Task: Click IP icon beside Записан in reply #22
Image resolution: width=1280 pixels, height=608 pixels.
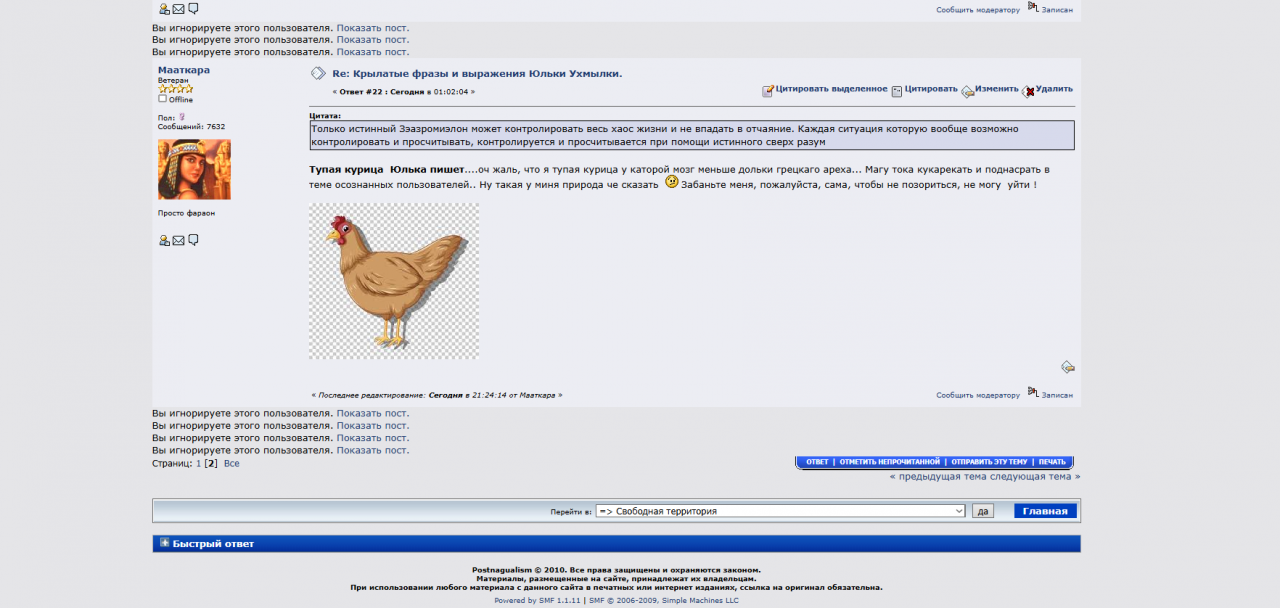Action: pyautogui.click(x=1033, y=393)
